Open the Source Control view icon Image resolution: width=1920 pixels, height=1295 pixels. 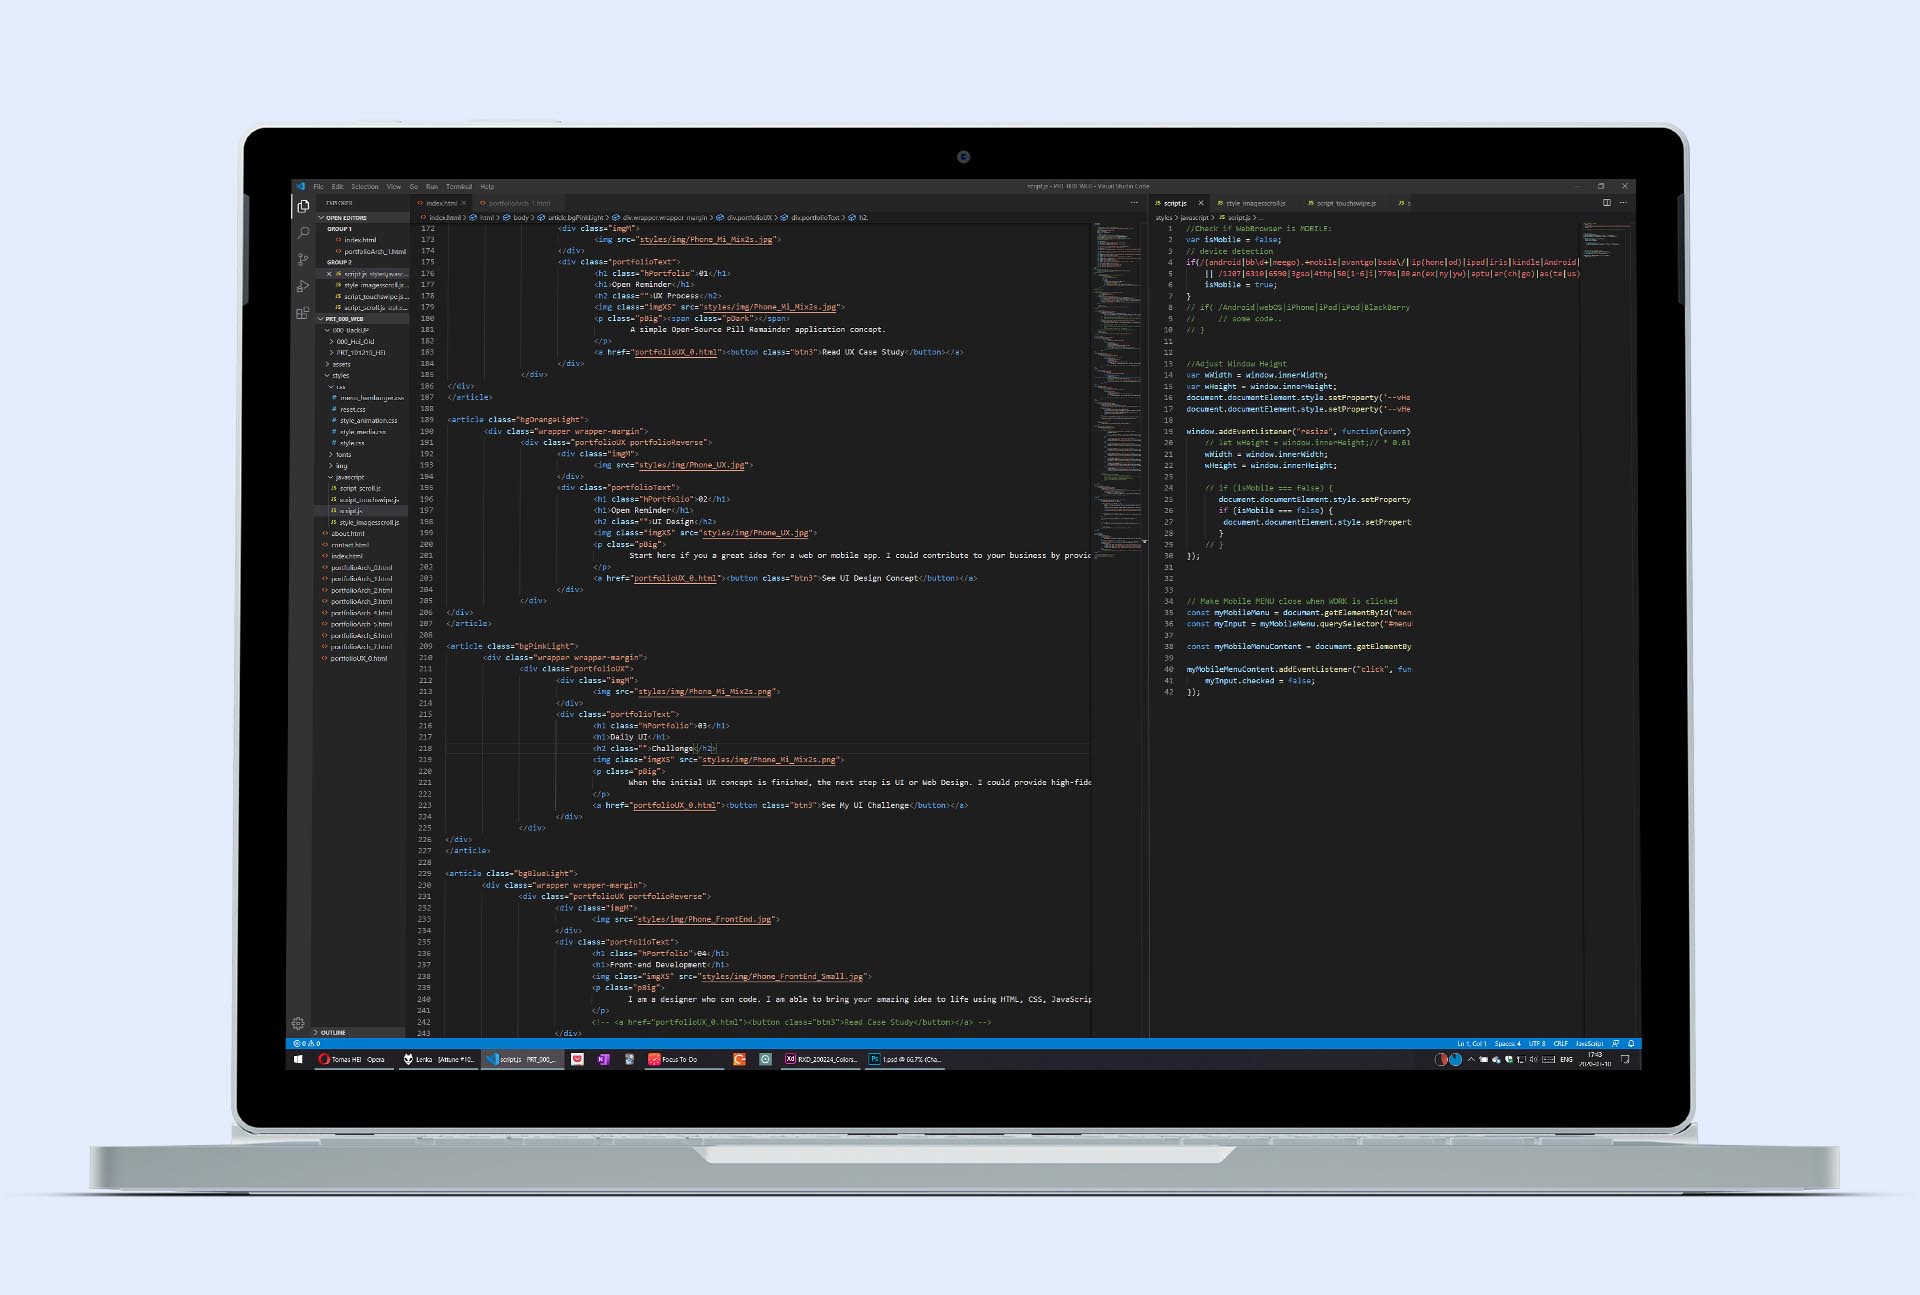click(x=303, y=260)
